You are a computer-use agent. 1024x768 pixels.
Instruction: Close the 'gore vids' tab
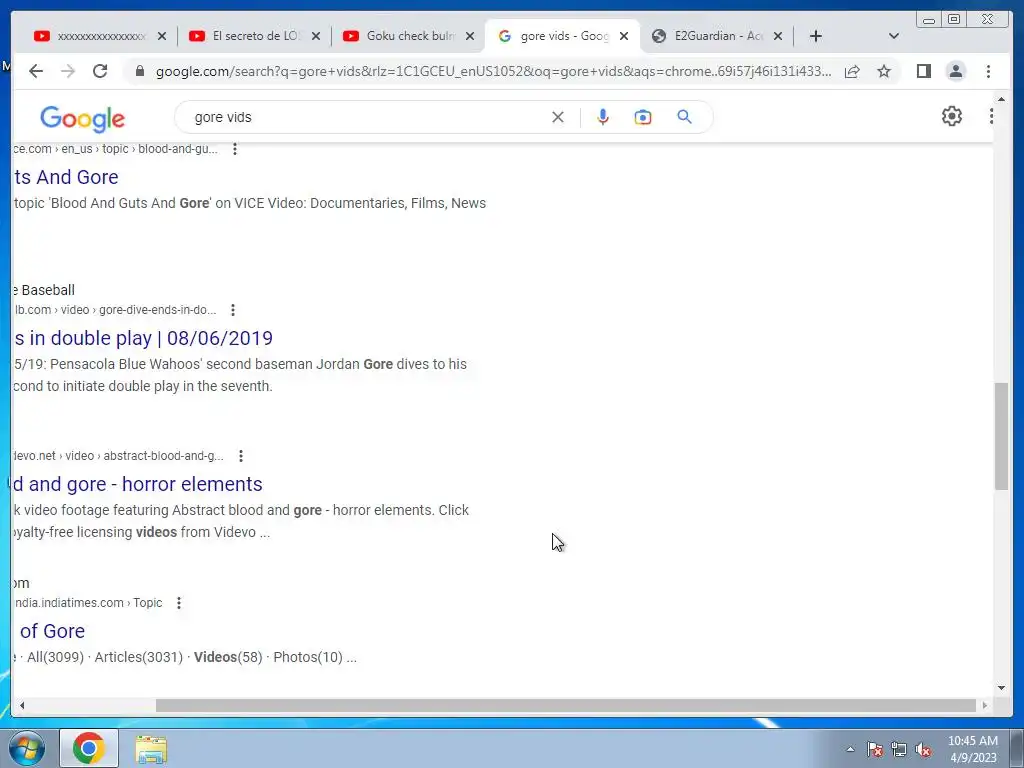click(x=624, y=36)
